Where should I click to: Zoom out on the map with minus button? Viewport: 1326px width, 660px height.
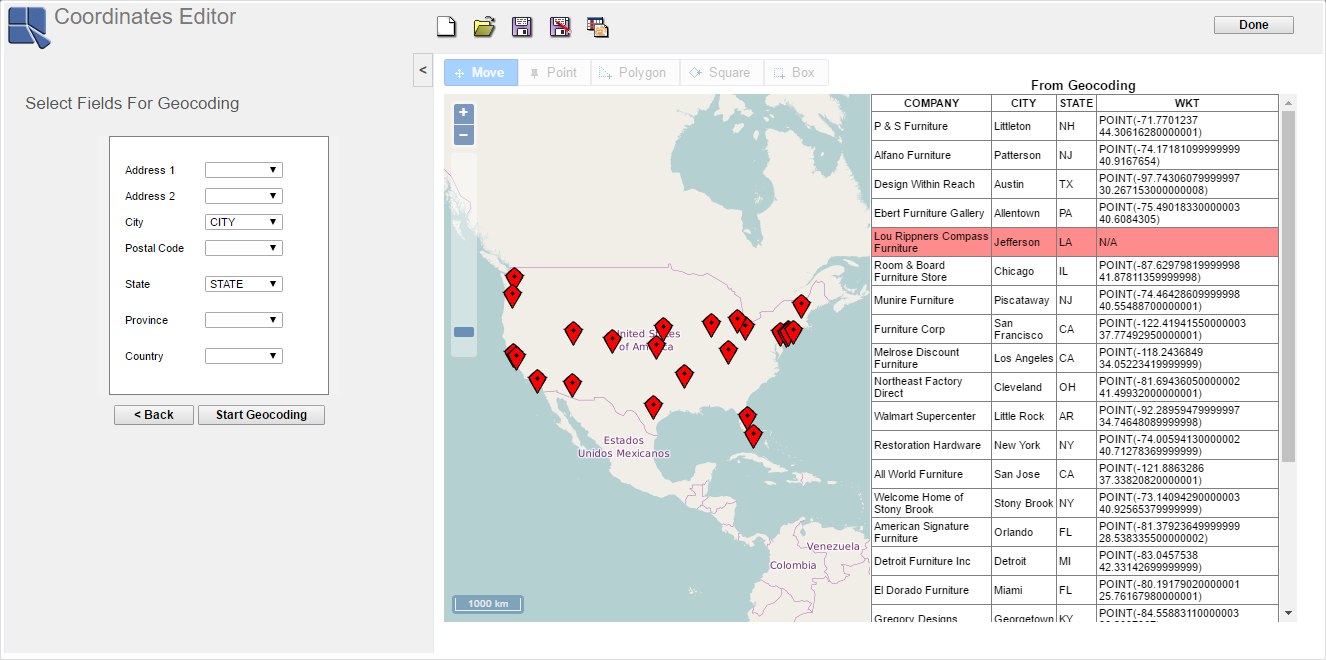coord(463,136)
